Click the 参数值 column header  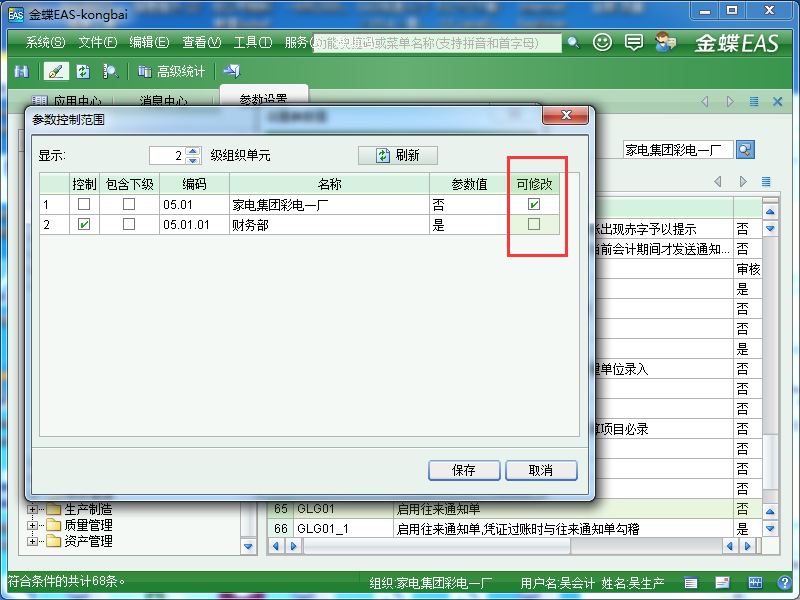coord(469,184)
